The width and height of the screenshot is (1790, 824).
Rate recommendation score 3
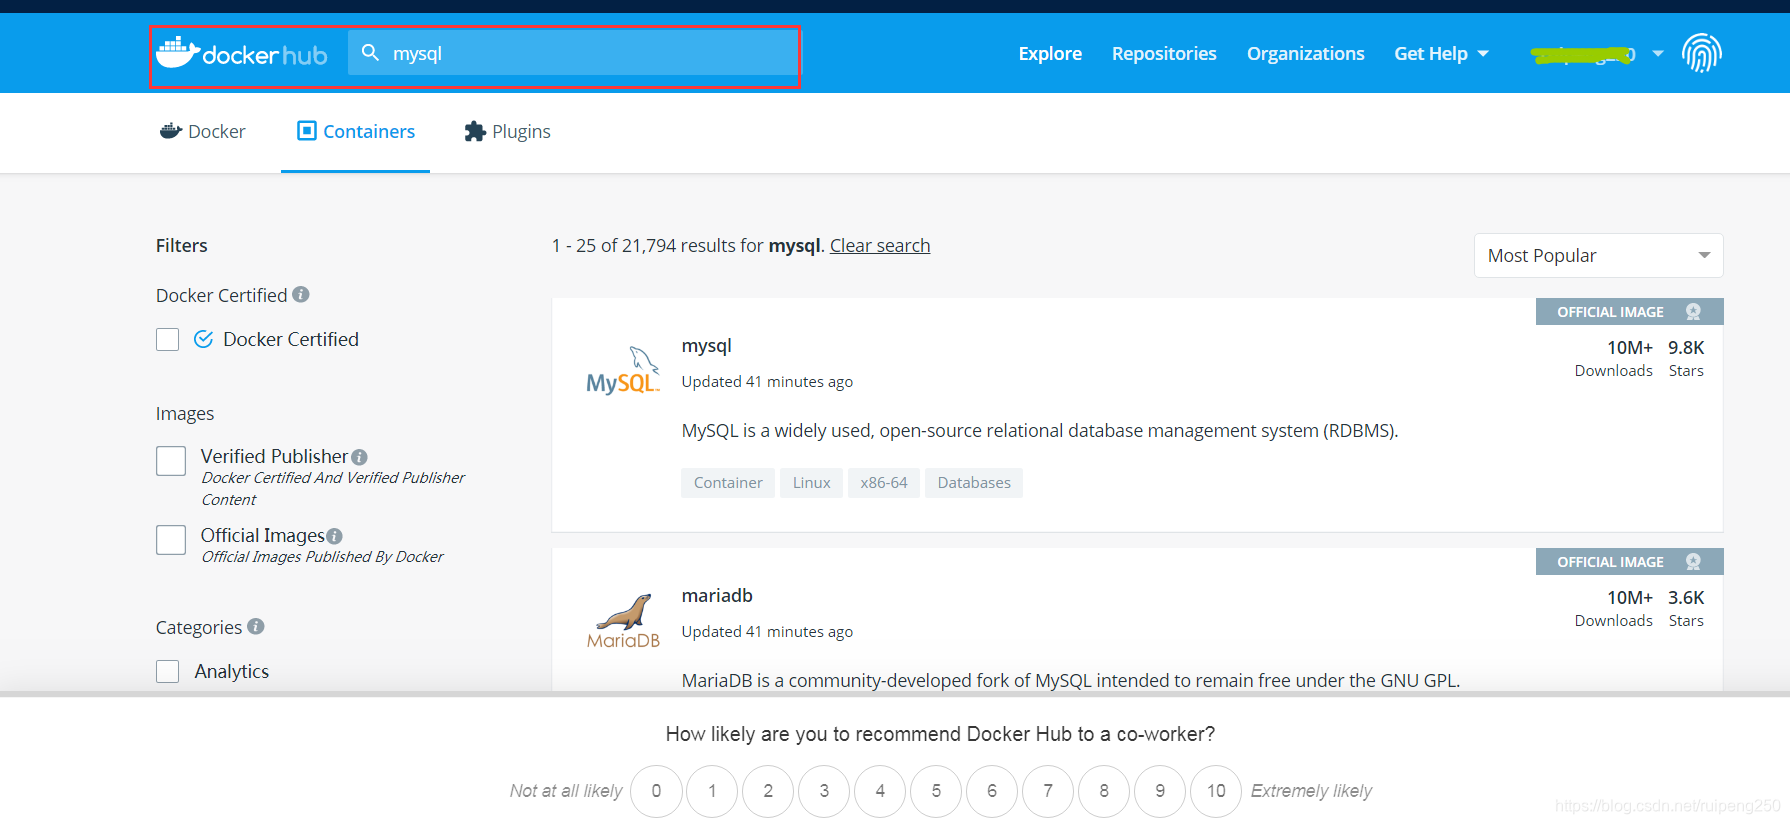click(x=824, y=791)
